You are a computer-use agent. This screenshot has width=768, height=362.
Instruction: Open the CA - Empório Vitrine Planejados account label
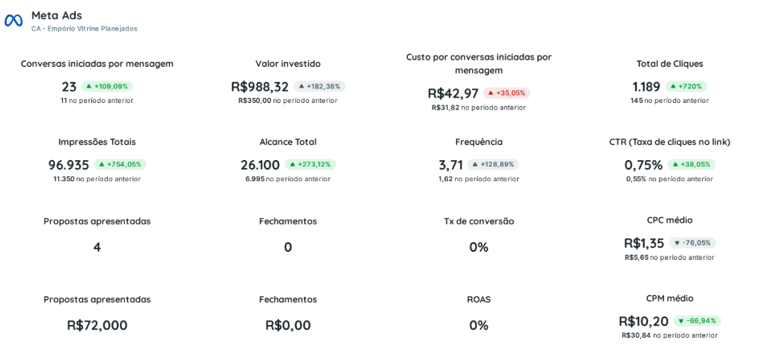click(84, 29)
